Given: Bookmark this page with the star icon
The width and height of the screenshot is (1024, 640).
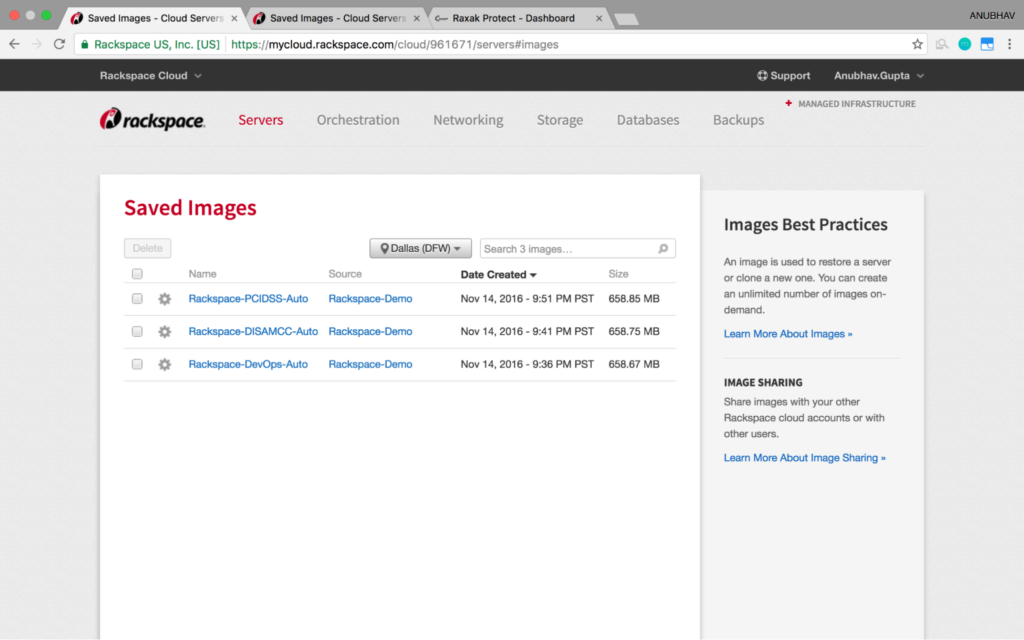Looking at the screenshot, I should pos(918,44).
